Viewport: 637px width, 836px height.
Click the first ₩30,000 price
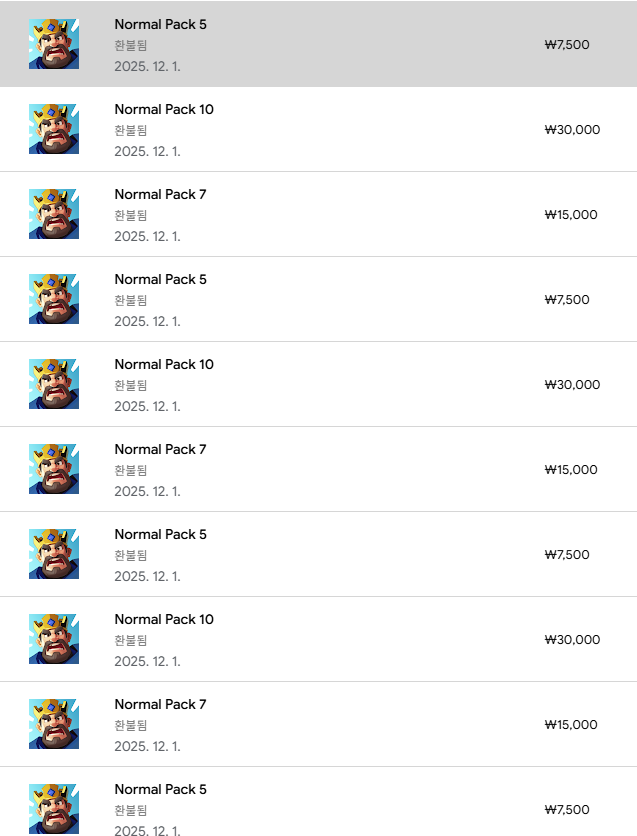point(572,130)
